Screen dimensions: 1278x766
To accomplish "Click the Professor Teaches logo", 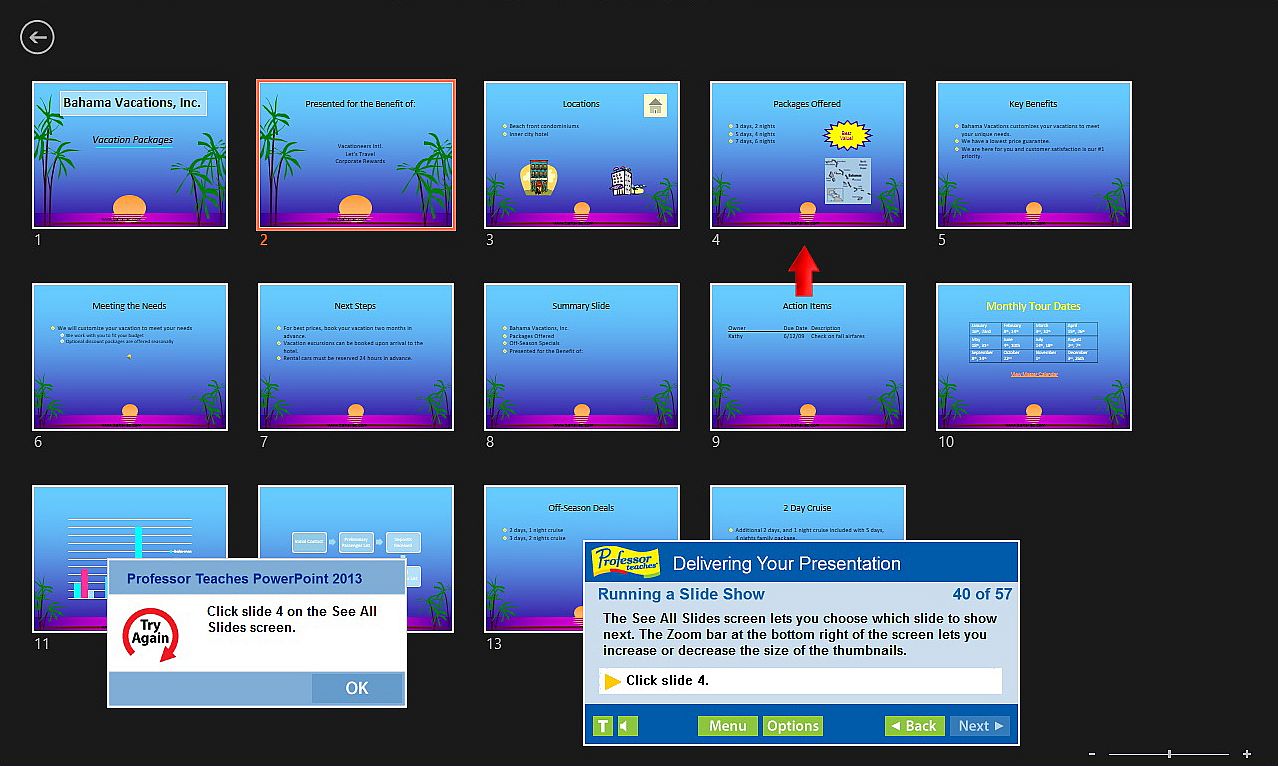I will pyautogui.click(x=626, y=563).
